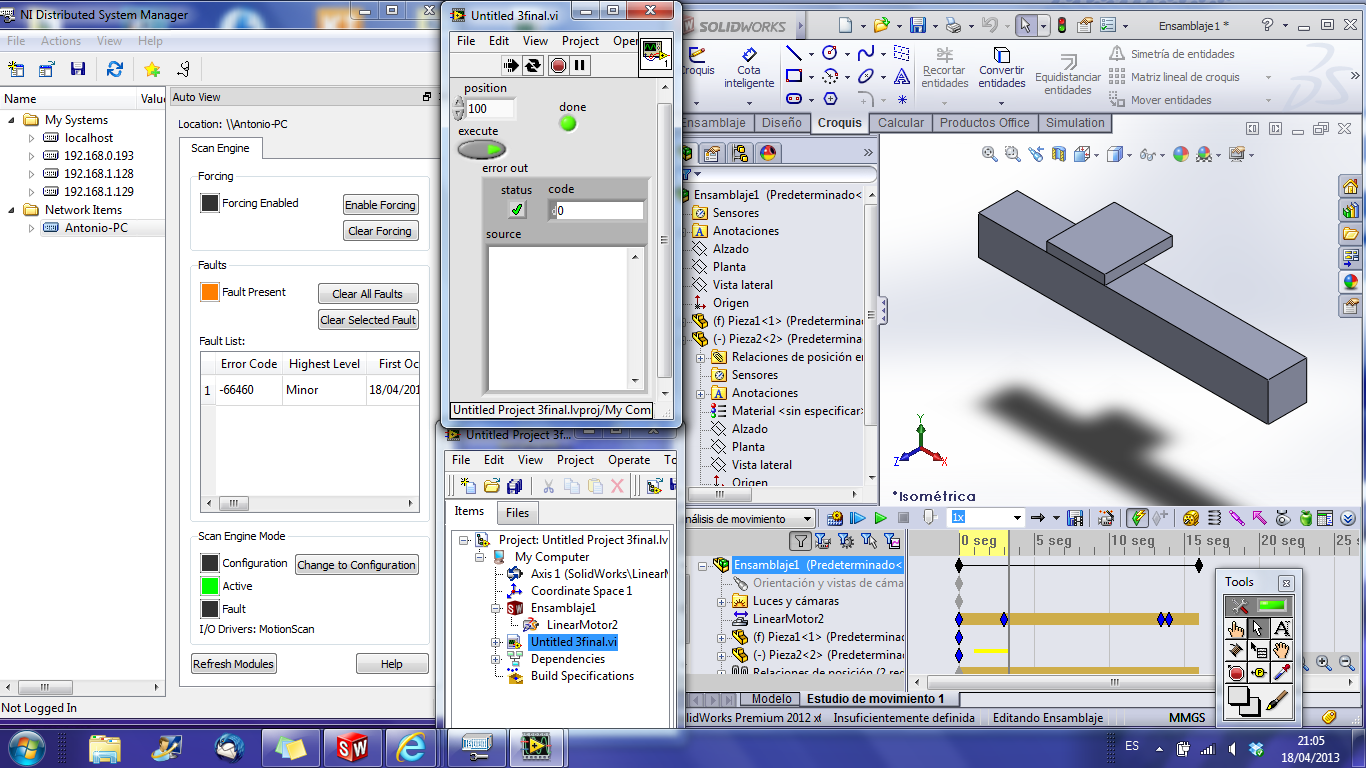The image size is (1366, 768).
Task: Click Cota inteligente dimension tool
Action: pyautogui.click(x=749, y=69)
